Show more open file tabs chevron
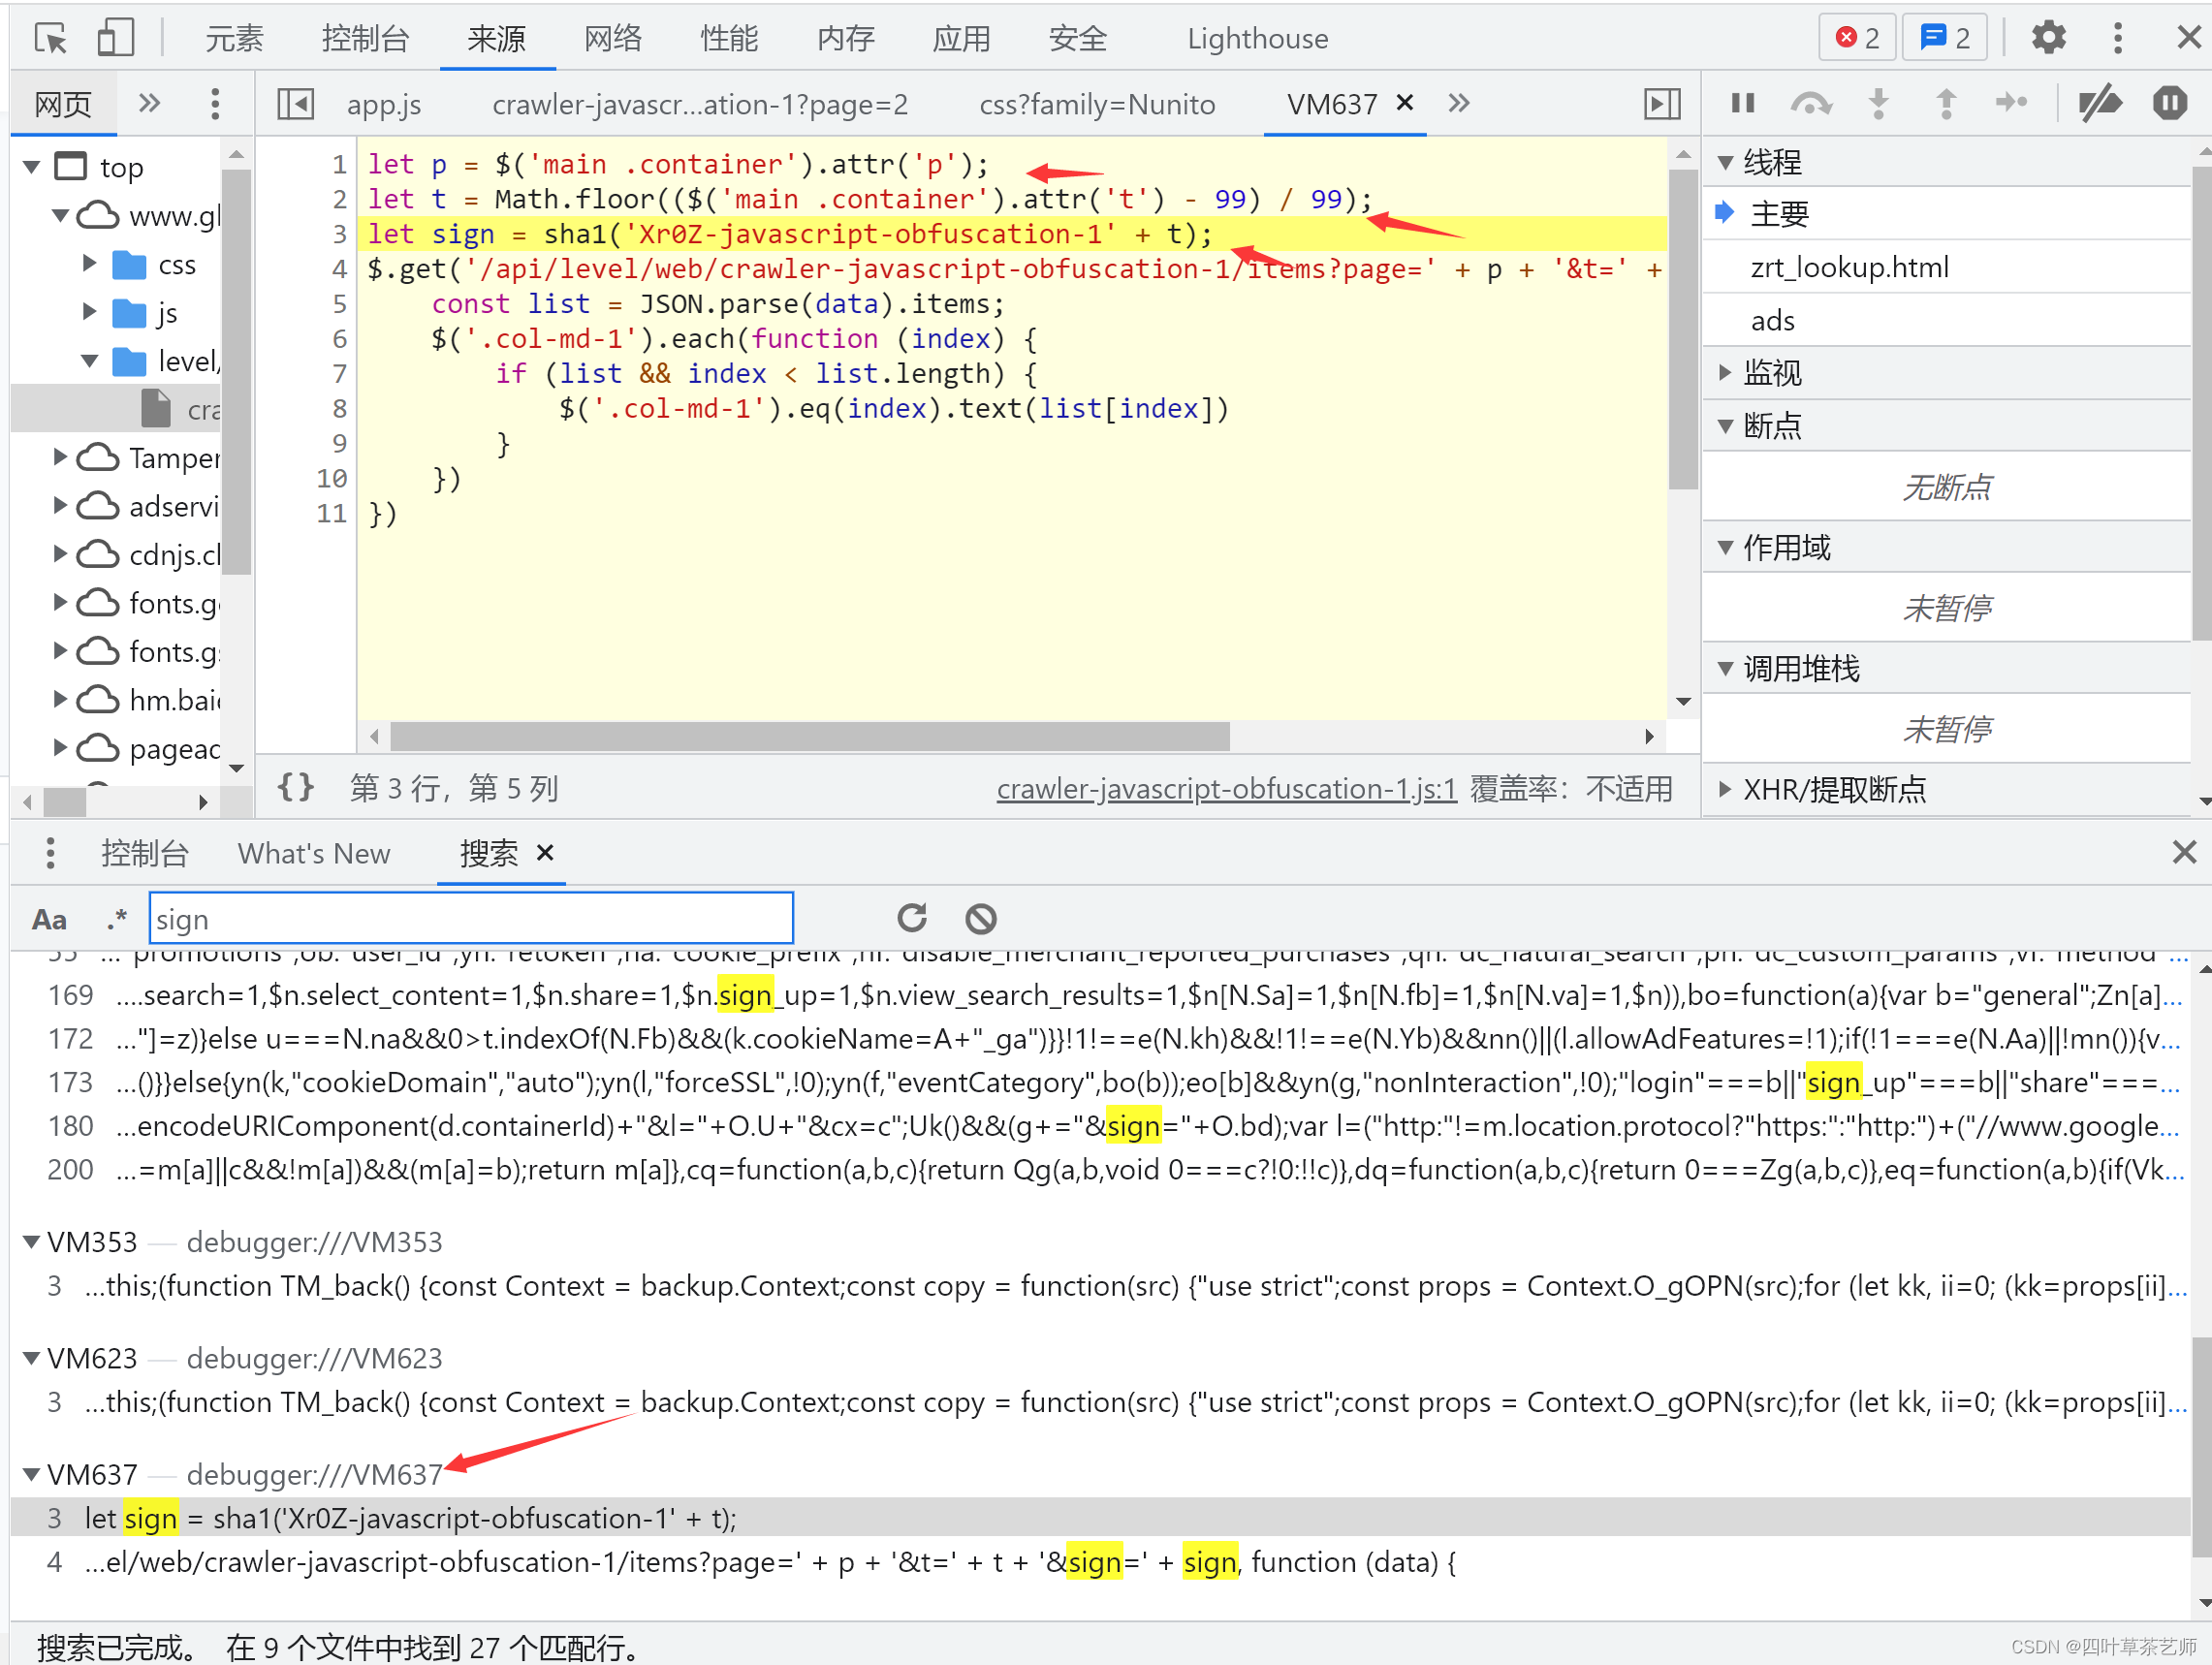This screenshot has width=2212, height=1665. point(1459,103)
